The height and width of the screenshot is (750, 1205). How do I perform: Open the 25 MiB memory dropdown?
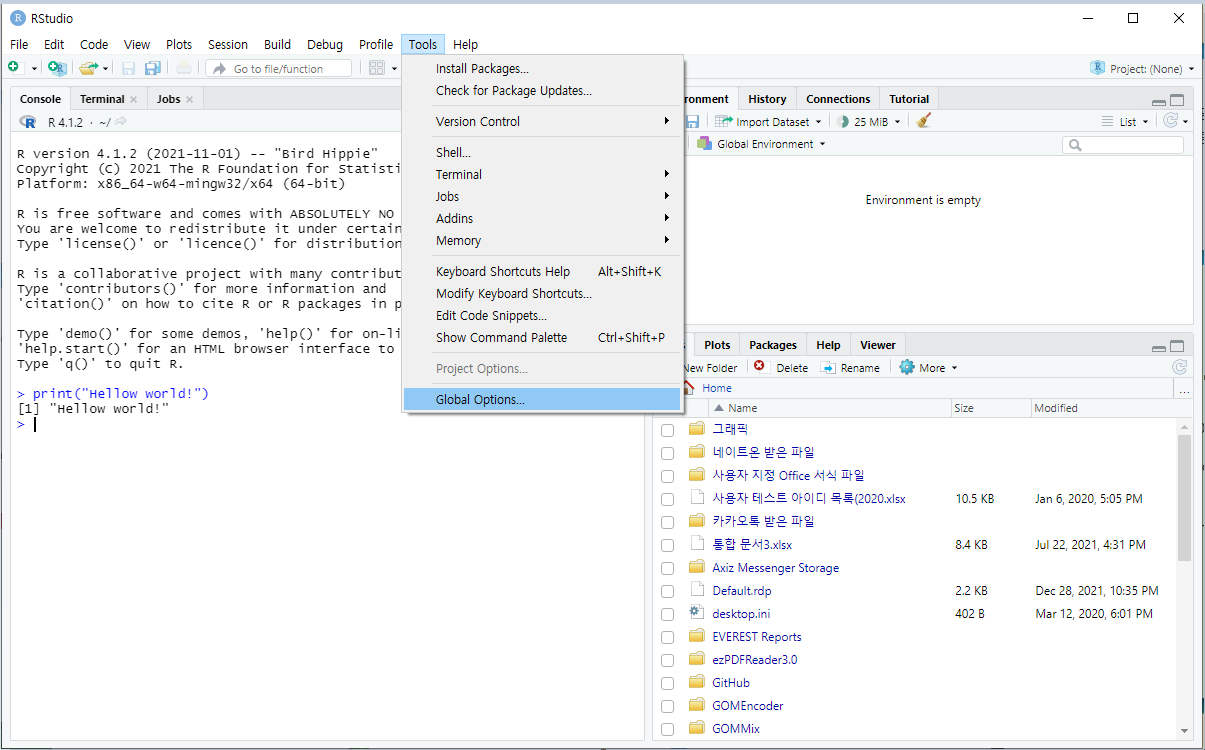click(x=897, y=121)
